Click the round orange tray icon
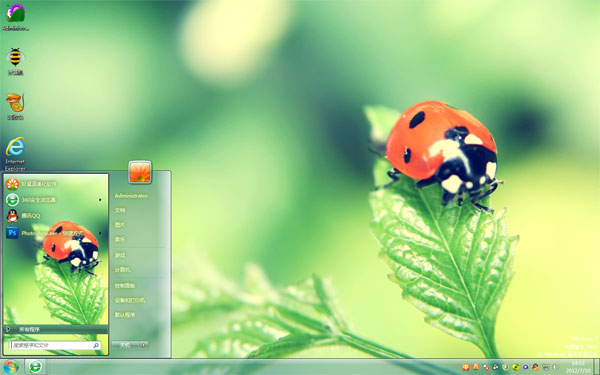Image resolution: width=600 pixels, height=375 pixels. click(x=476, y=367)
